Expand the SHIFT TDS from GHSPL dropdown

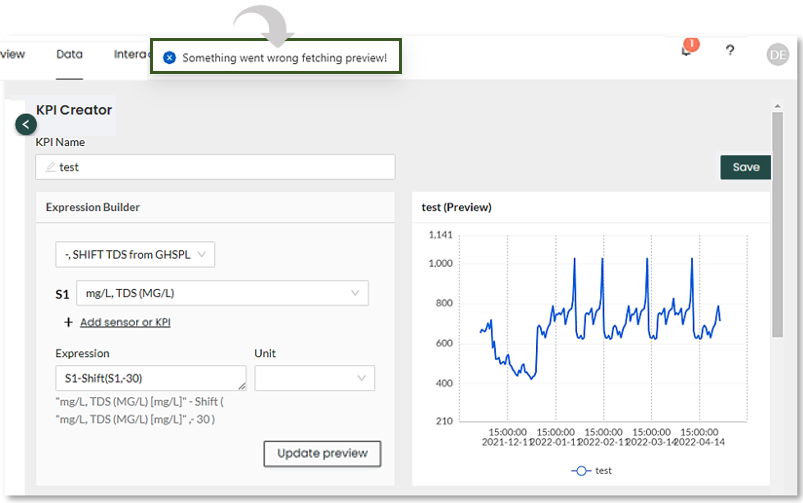pos(135,255)
